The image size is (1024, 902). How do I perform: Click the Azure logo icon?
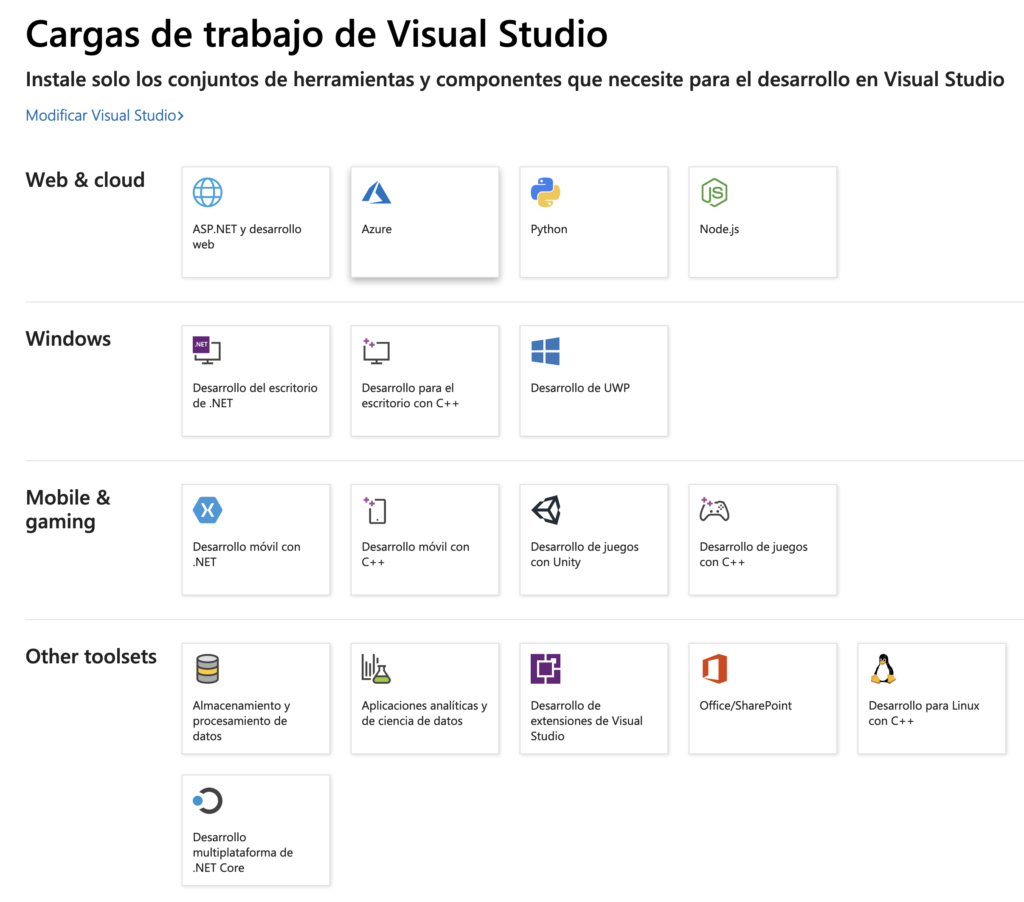[376, 193]
